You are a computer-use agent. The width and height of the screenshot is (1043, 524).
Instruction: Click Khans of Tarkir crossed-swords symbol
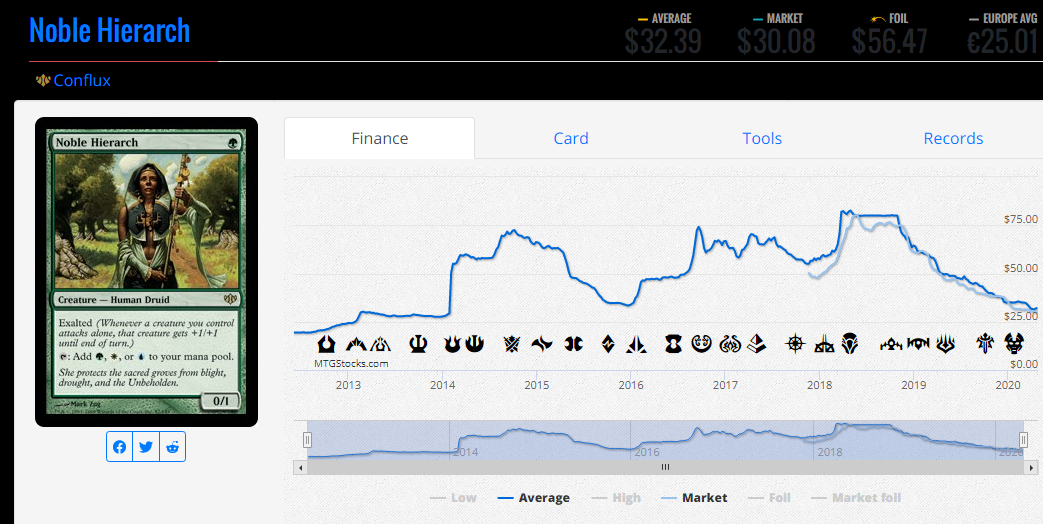512,344
